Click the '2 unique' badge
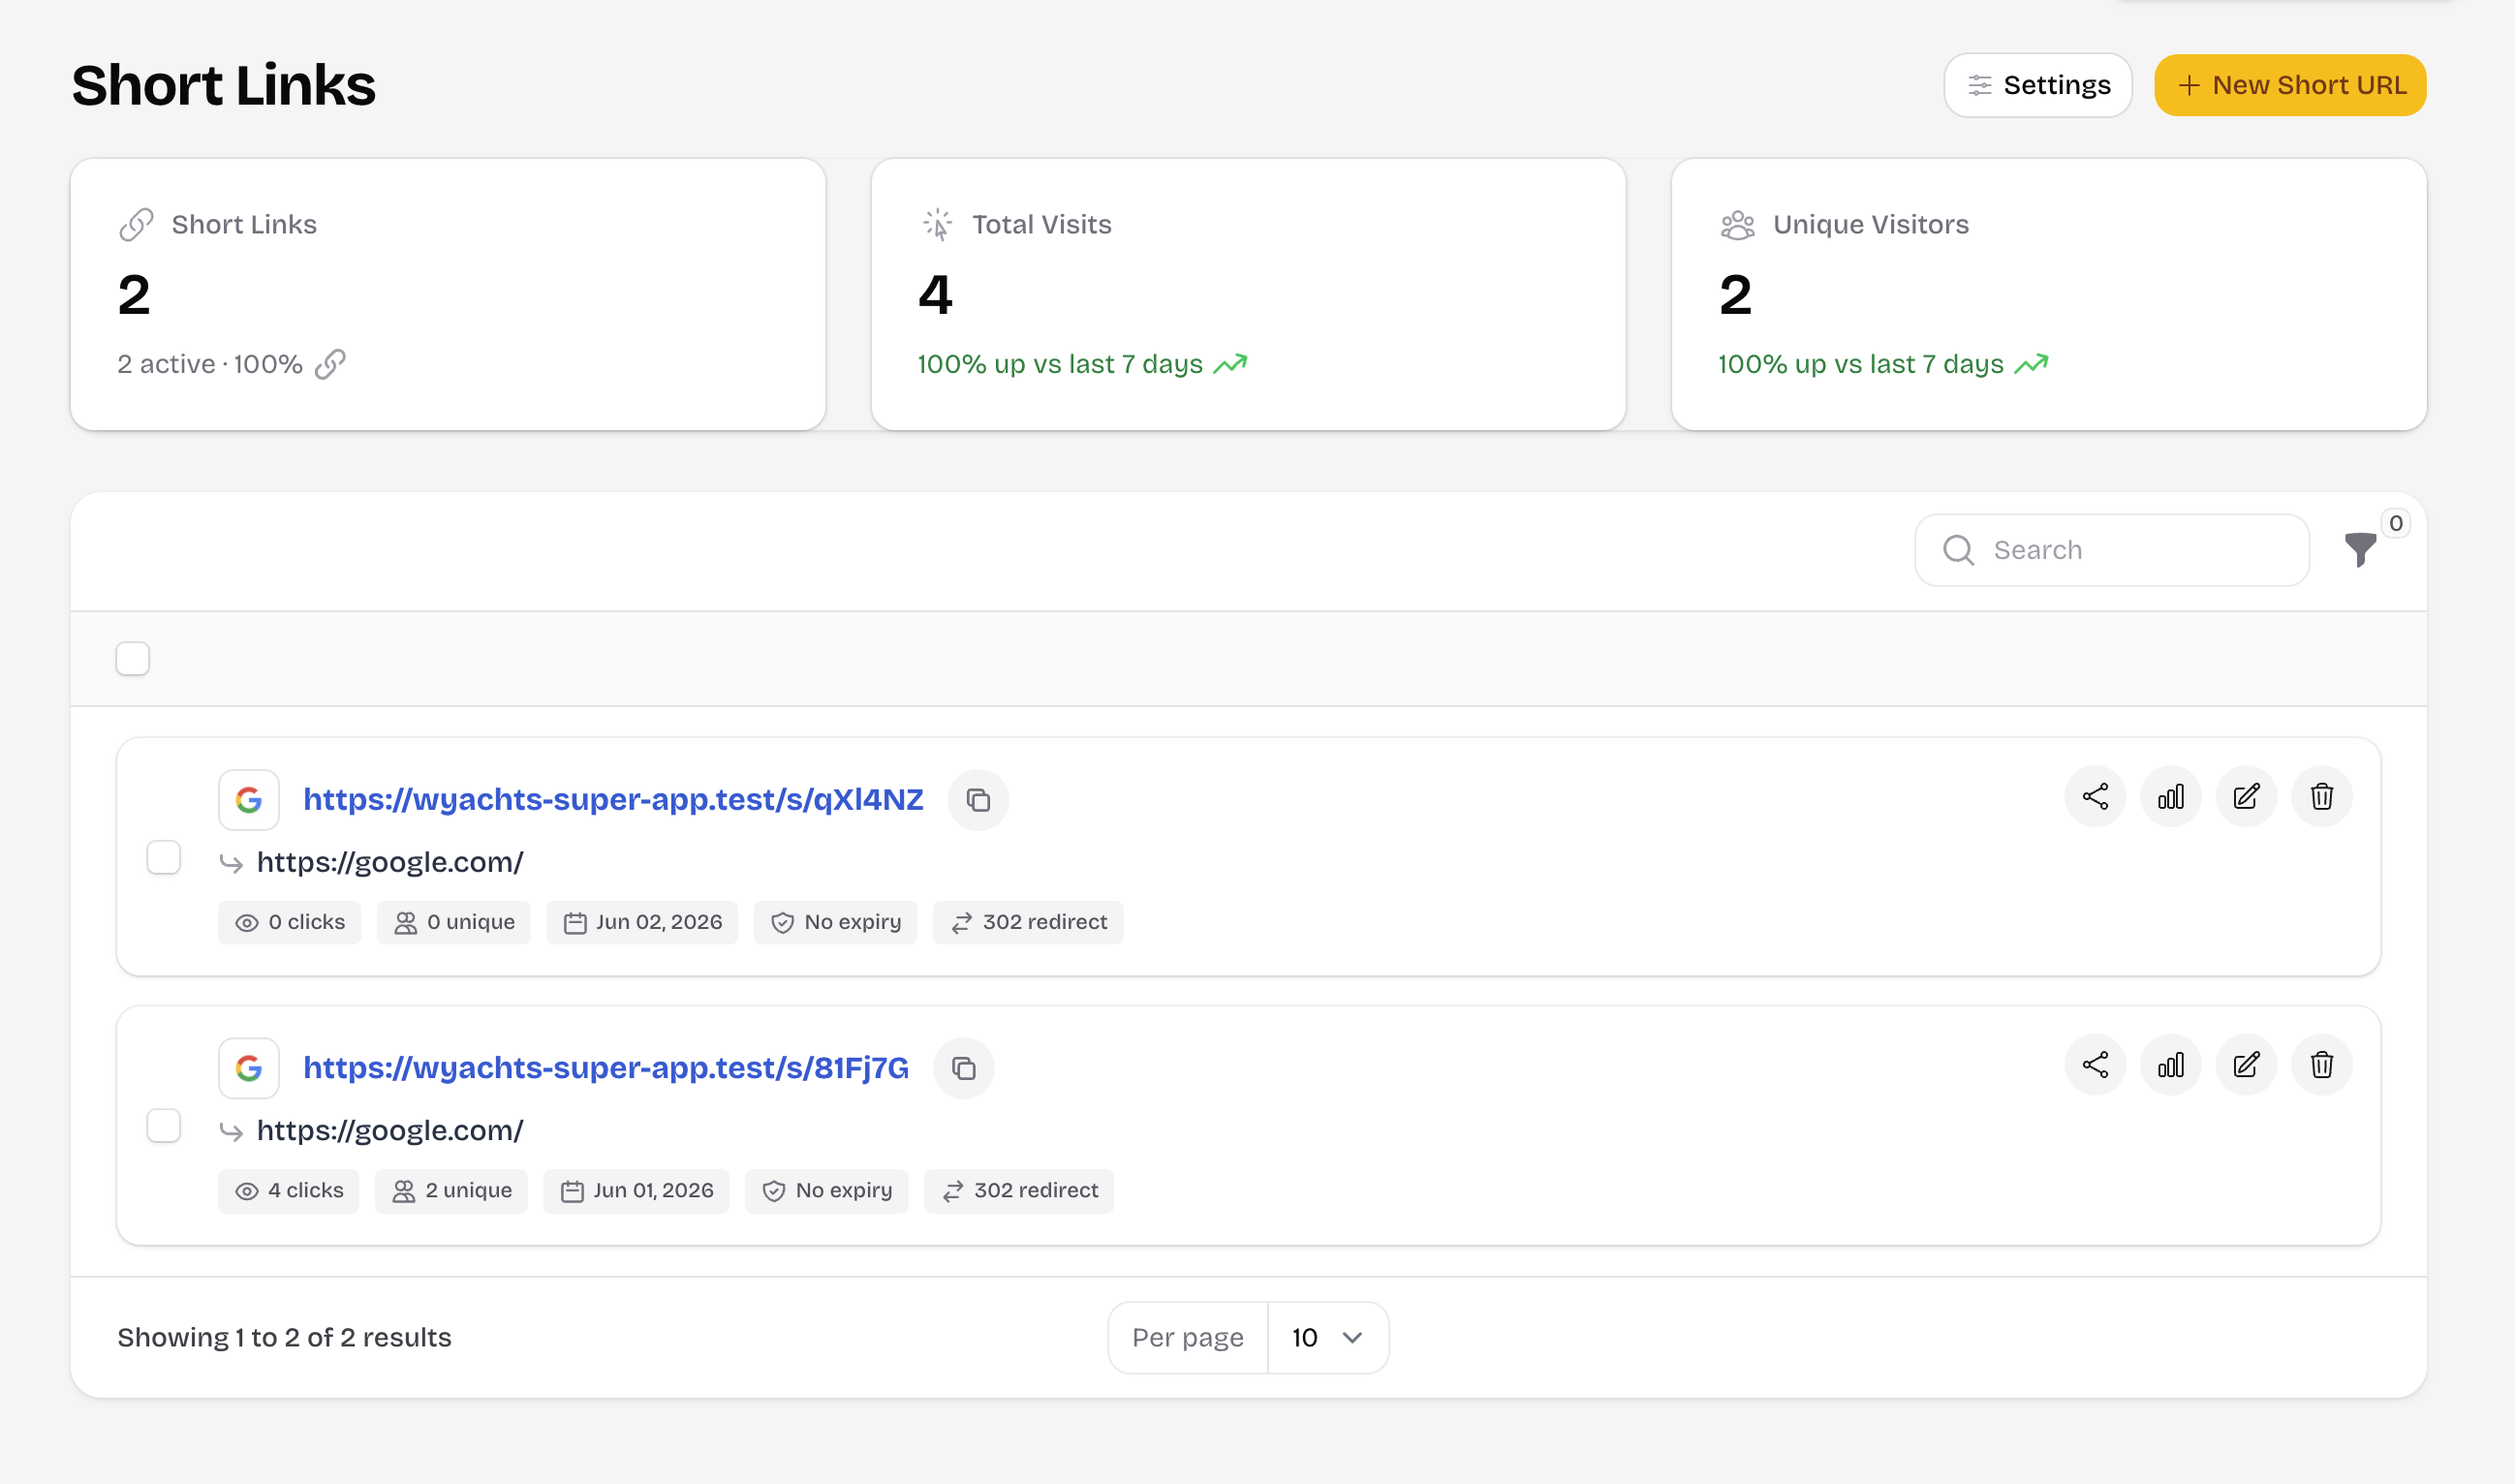The image size is (2515, 1484). tap(451, 1191)
